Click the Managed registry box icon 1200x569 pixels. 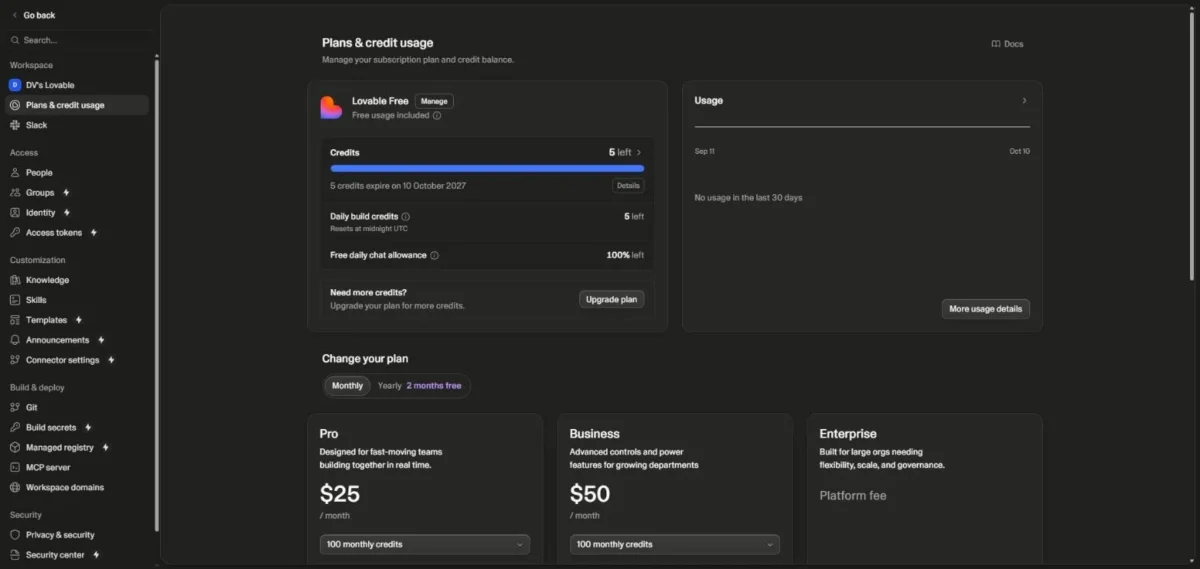click(15, 447)
